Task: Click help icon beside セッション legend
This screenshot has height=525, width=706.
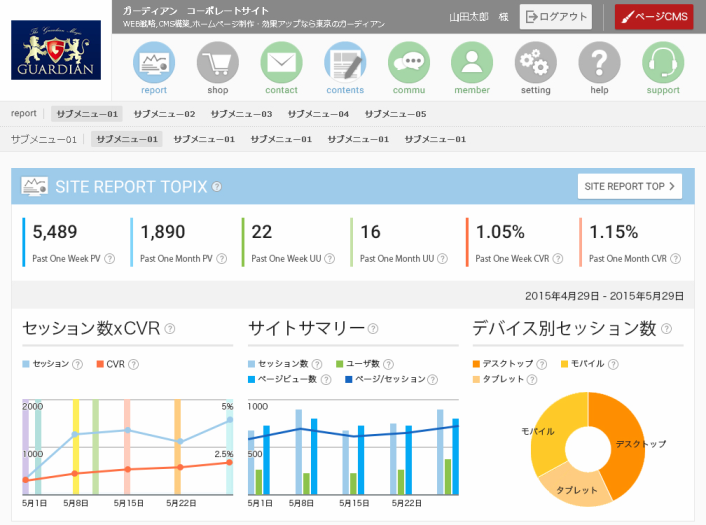Action: click(77, 364)
